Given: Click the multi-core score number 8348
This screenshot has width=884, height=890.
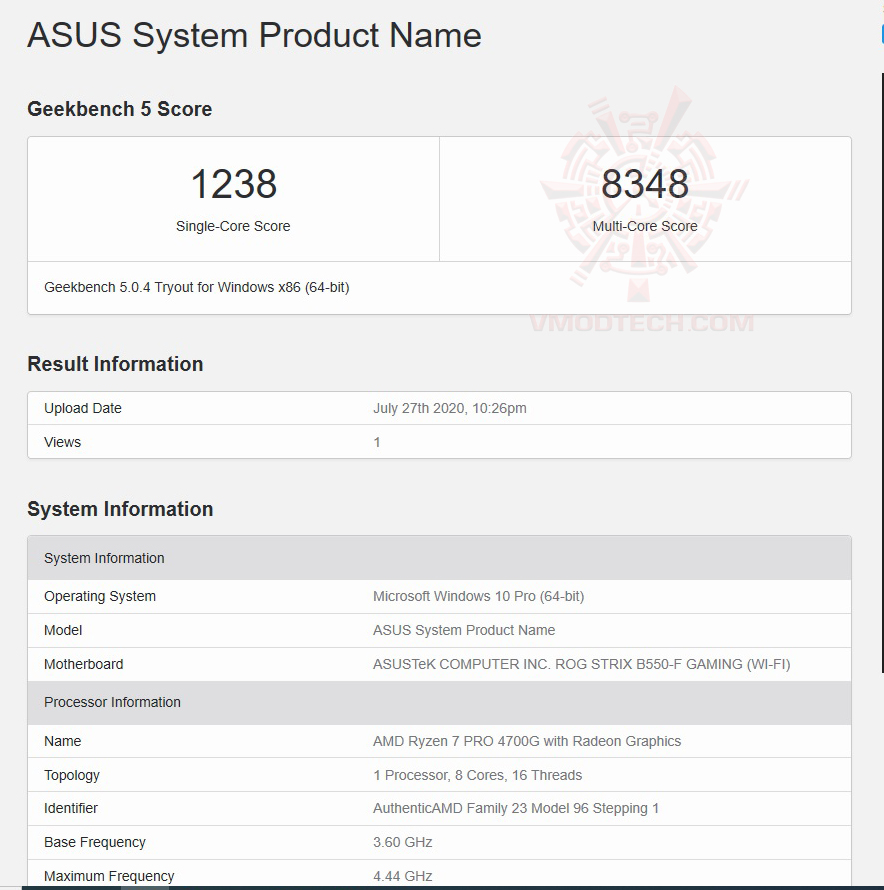Looking at the screenshot, I should click(645, 184).
